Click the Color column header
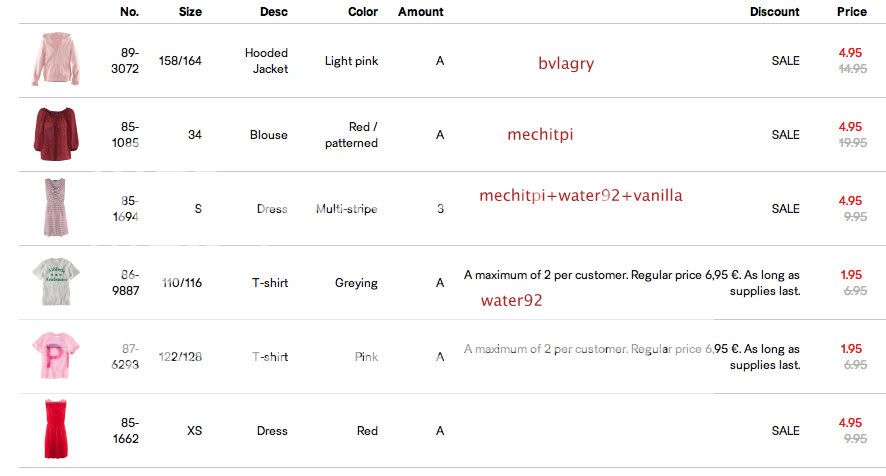Viewport: 886px width, 476px height. point(363,12)
